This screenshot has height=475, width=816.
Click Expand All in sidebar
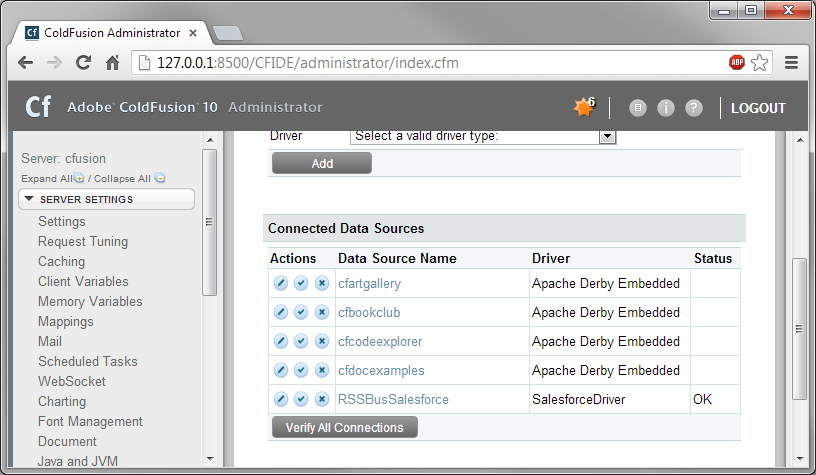46,179
